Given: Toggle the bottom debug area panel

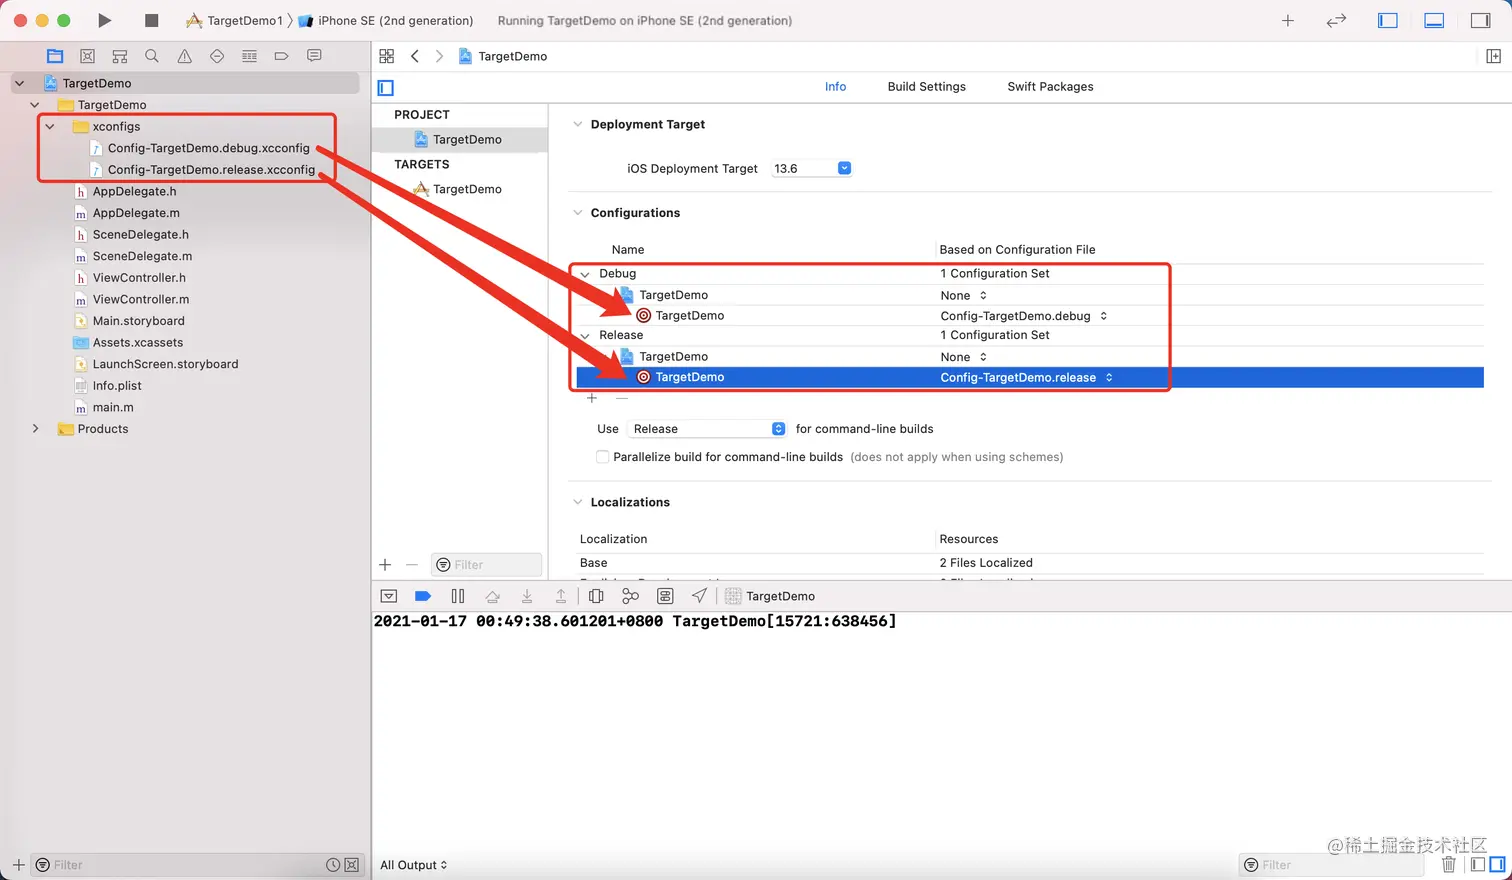Looking at the screenshot, I should (x=1434, y=20).
